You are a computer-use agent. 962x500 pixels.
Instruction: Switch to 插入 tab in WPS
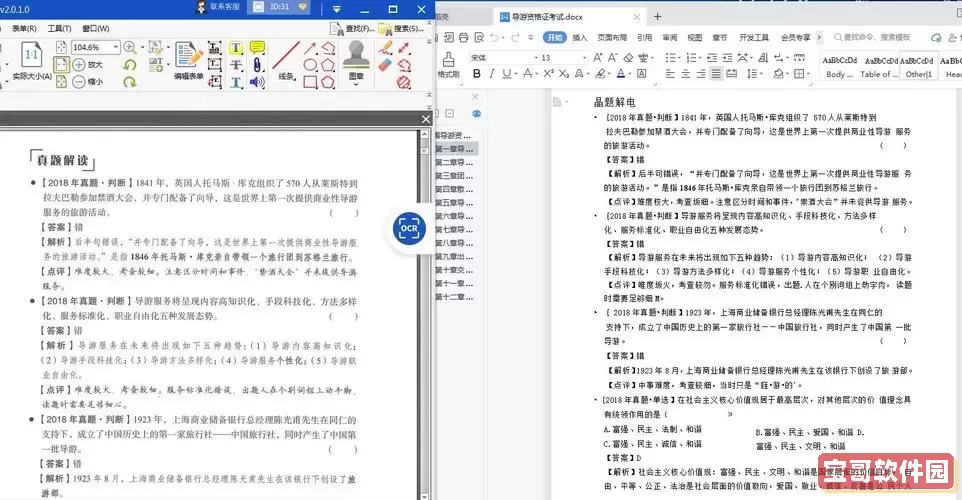pyautogui.click(x=580, y=37)
